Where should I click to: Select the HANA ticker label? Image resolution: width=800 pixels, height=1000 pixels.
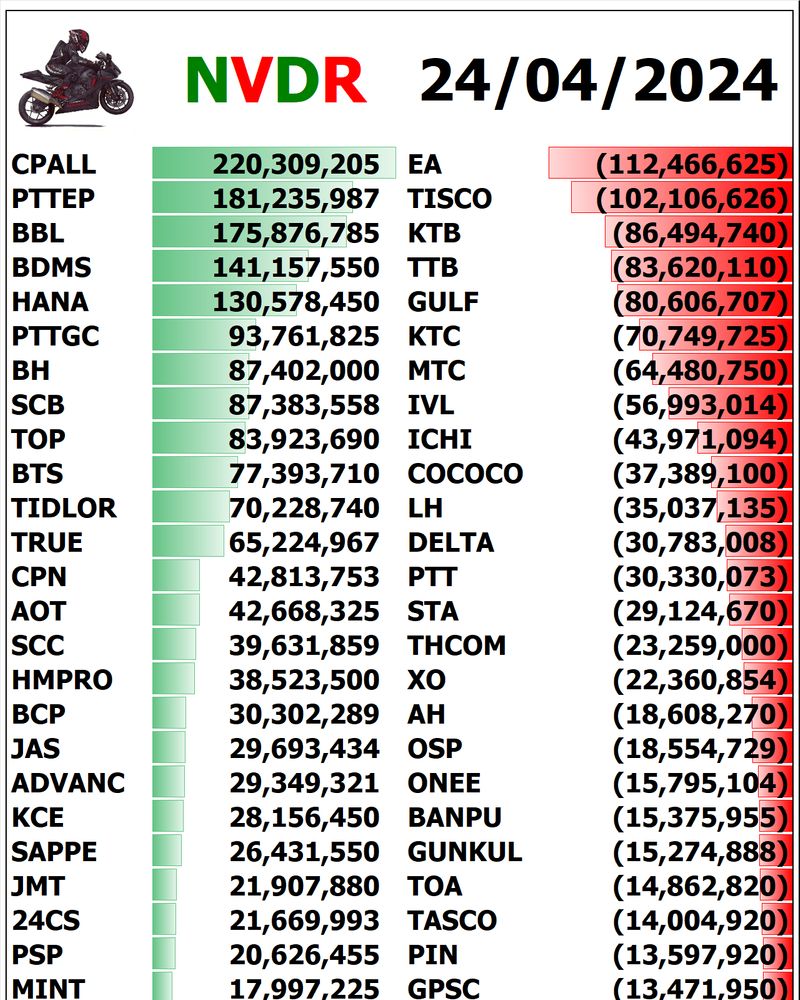[x=50, y=302]
